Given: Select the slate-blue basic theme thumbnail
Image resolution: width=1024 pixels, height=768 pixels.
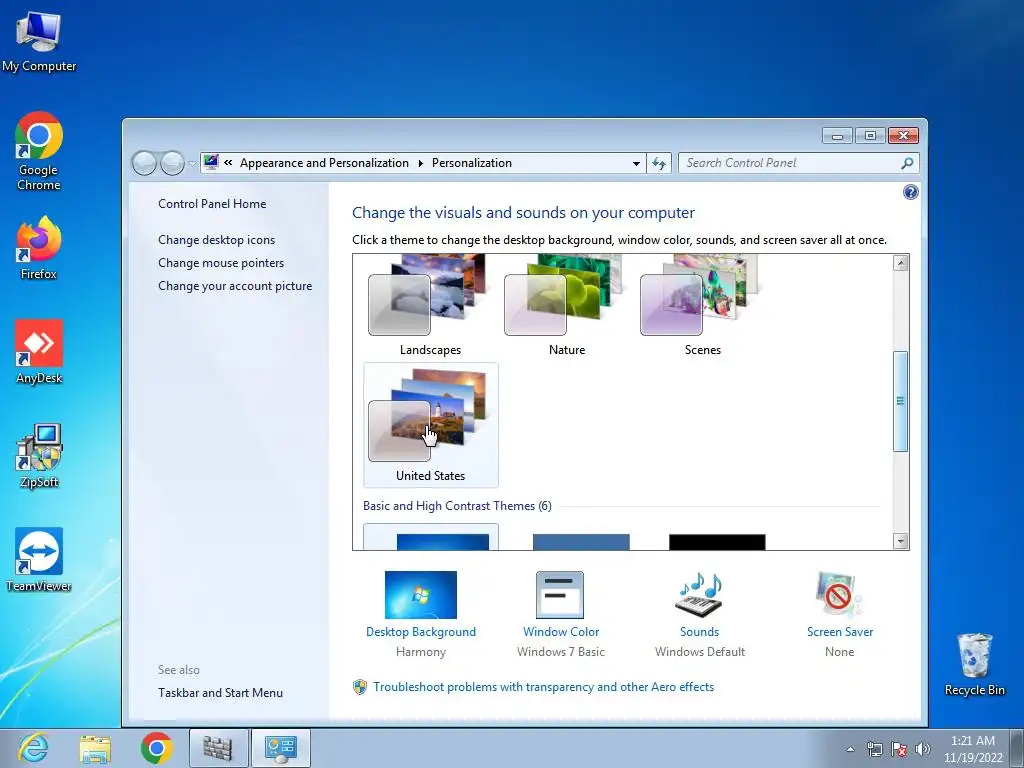Looking at the screenshot, I should click(581, 542).
